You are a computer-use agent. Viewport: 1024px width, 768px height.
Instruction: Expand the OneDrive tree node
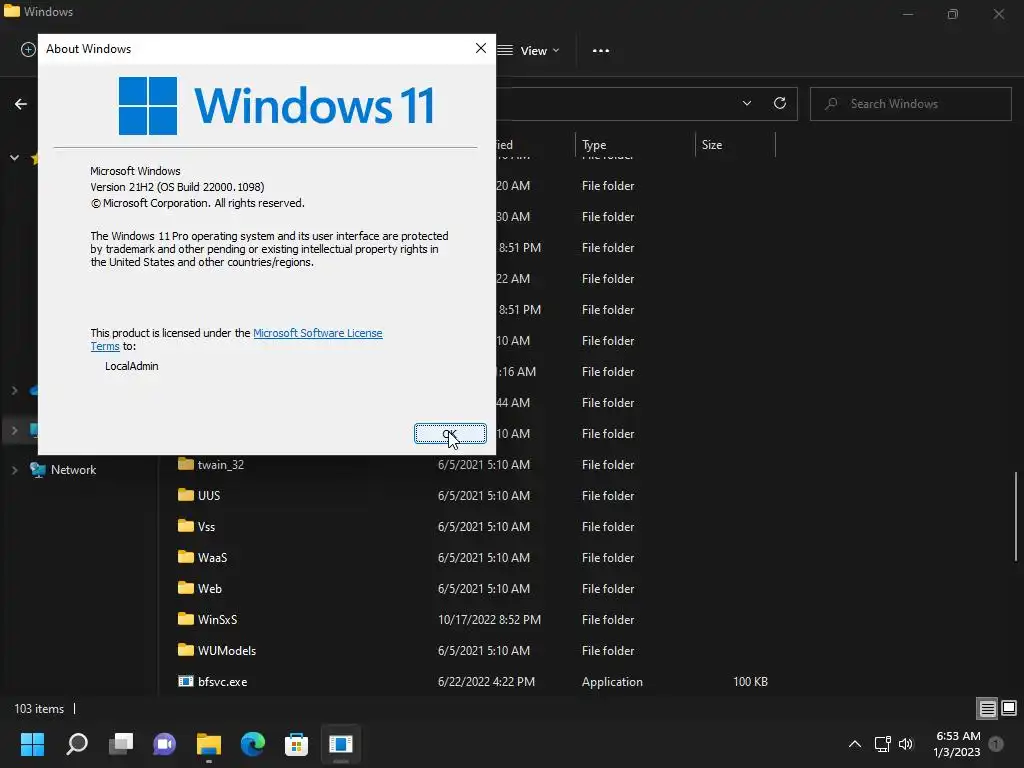pos(14,391)
